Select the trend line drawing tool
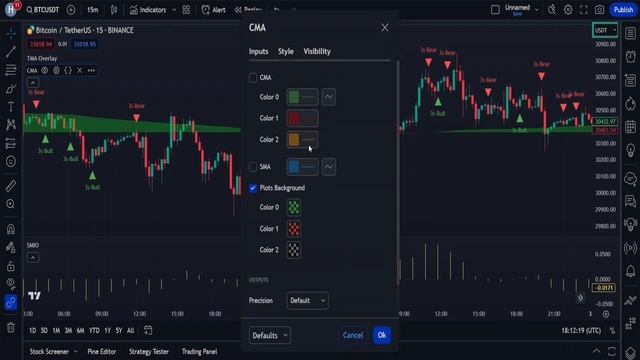This screenshot has height=360, width=640. [11, 51]
